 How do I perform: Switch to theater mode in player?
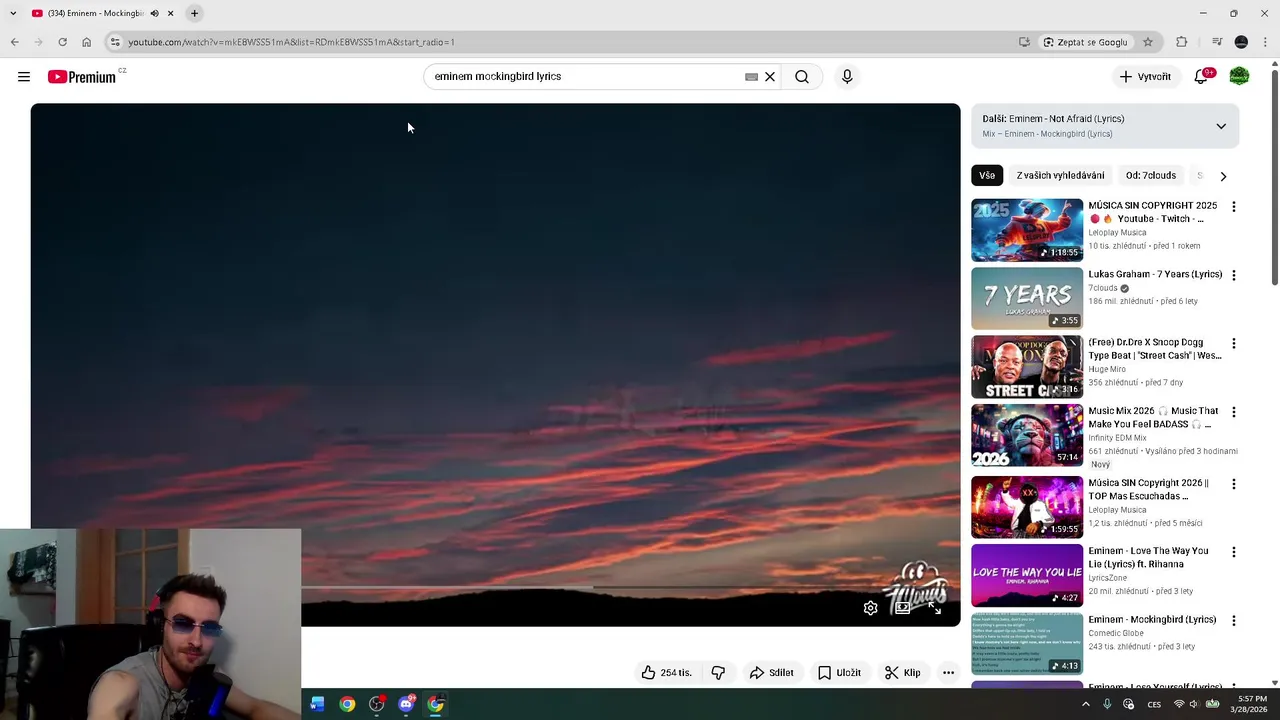(x=902, y=608)
